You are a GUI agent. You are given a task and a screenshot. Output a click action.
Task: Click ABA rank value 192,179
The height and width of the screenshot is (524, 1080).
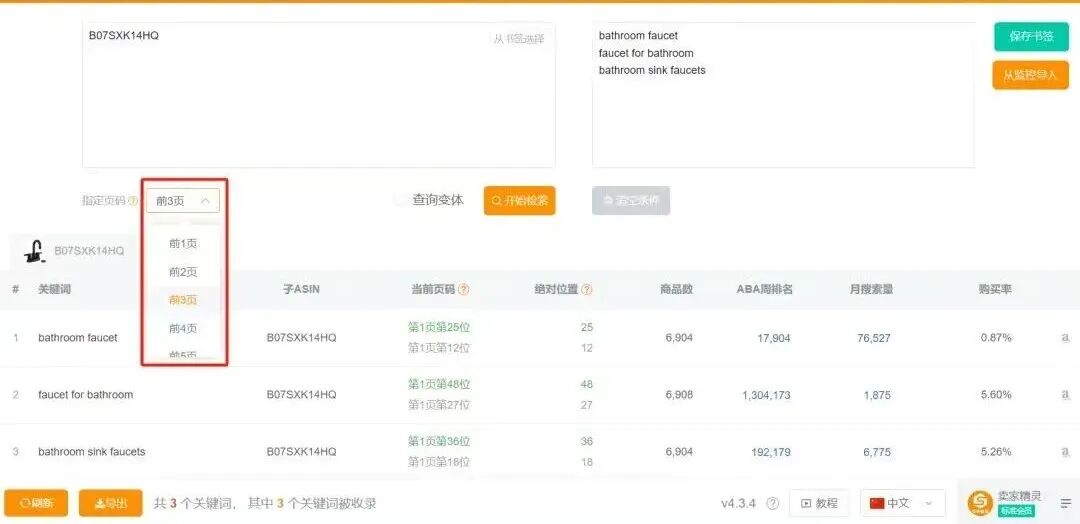[771, 452]
